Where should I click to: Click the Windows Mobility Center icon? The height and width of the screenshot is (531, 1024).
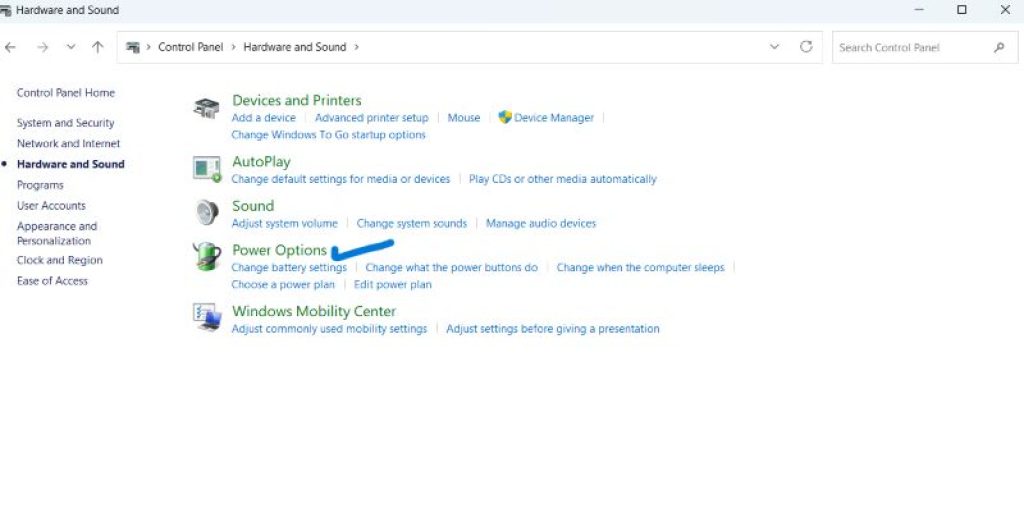tap(207, 317)
